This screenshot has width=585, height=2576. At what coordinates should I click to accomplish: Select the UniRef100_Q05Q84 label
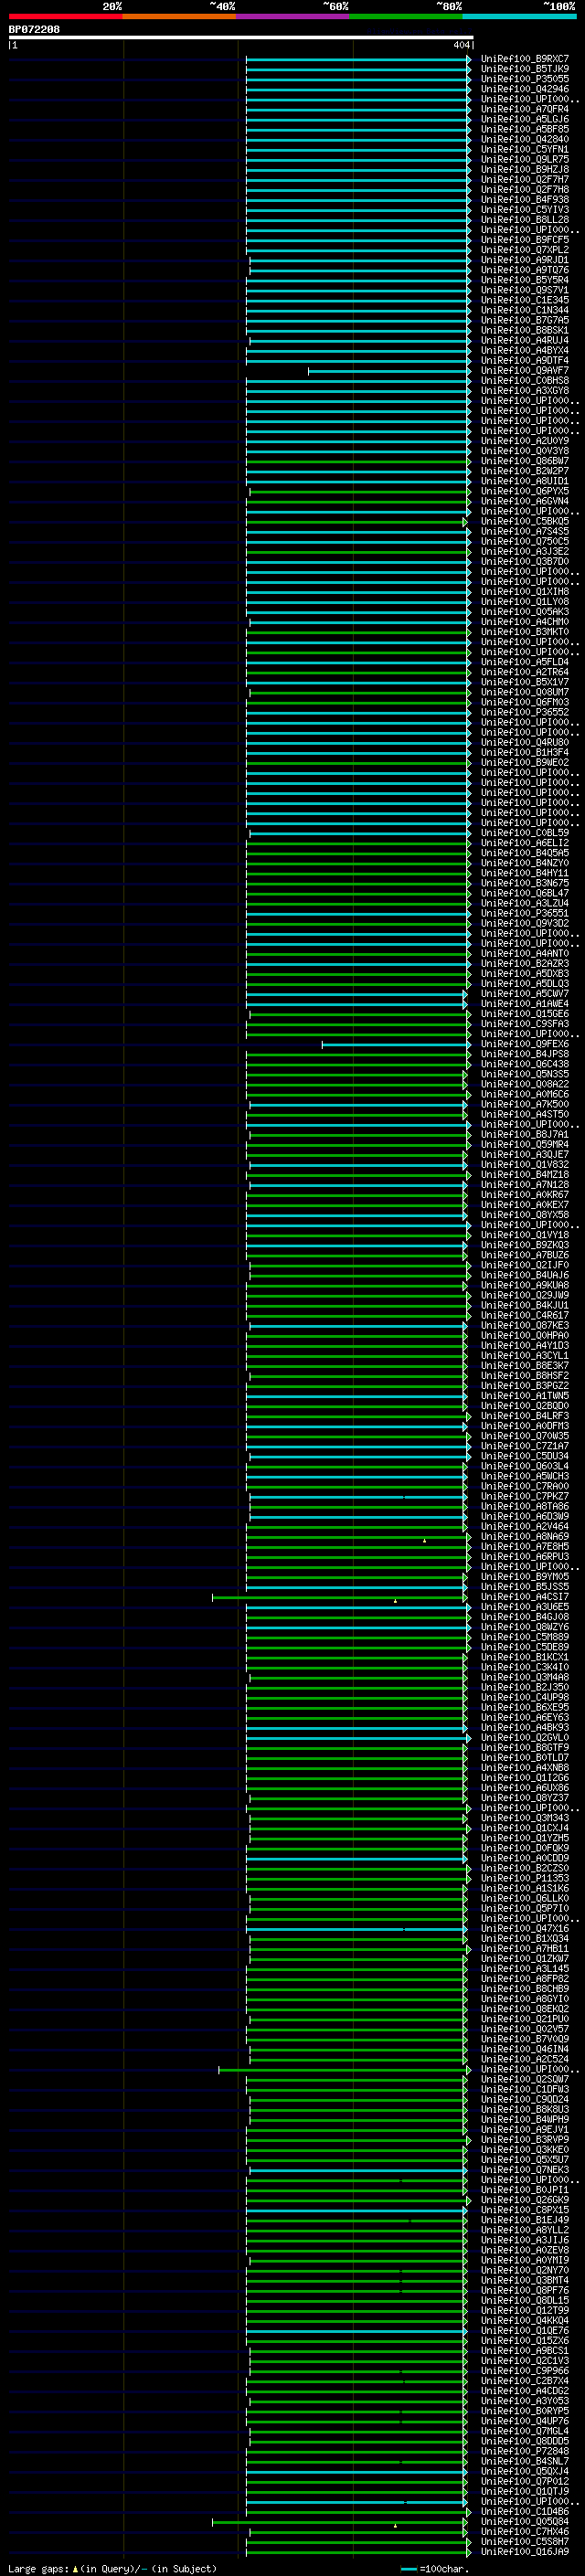coord(525,2521)
